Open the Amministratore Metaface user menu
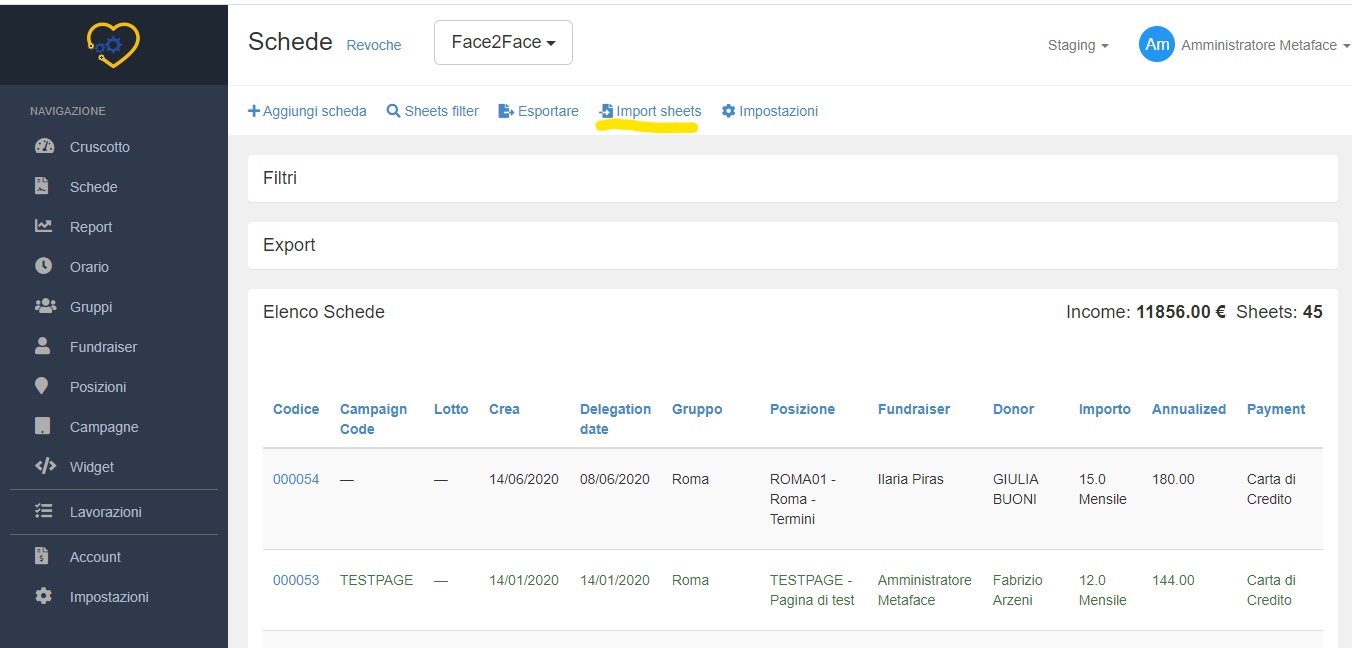This screenshot has width=1352, height=648. [1264, 45]
